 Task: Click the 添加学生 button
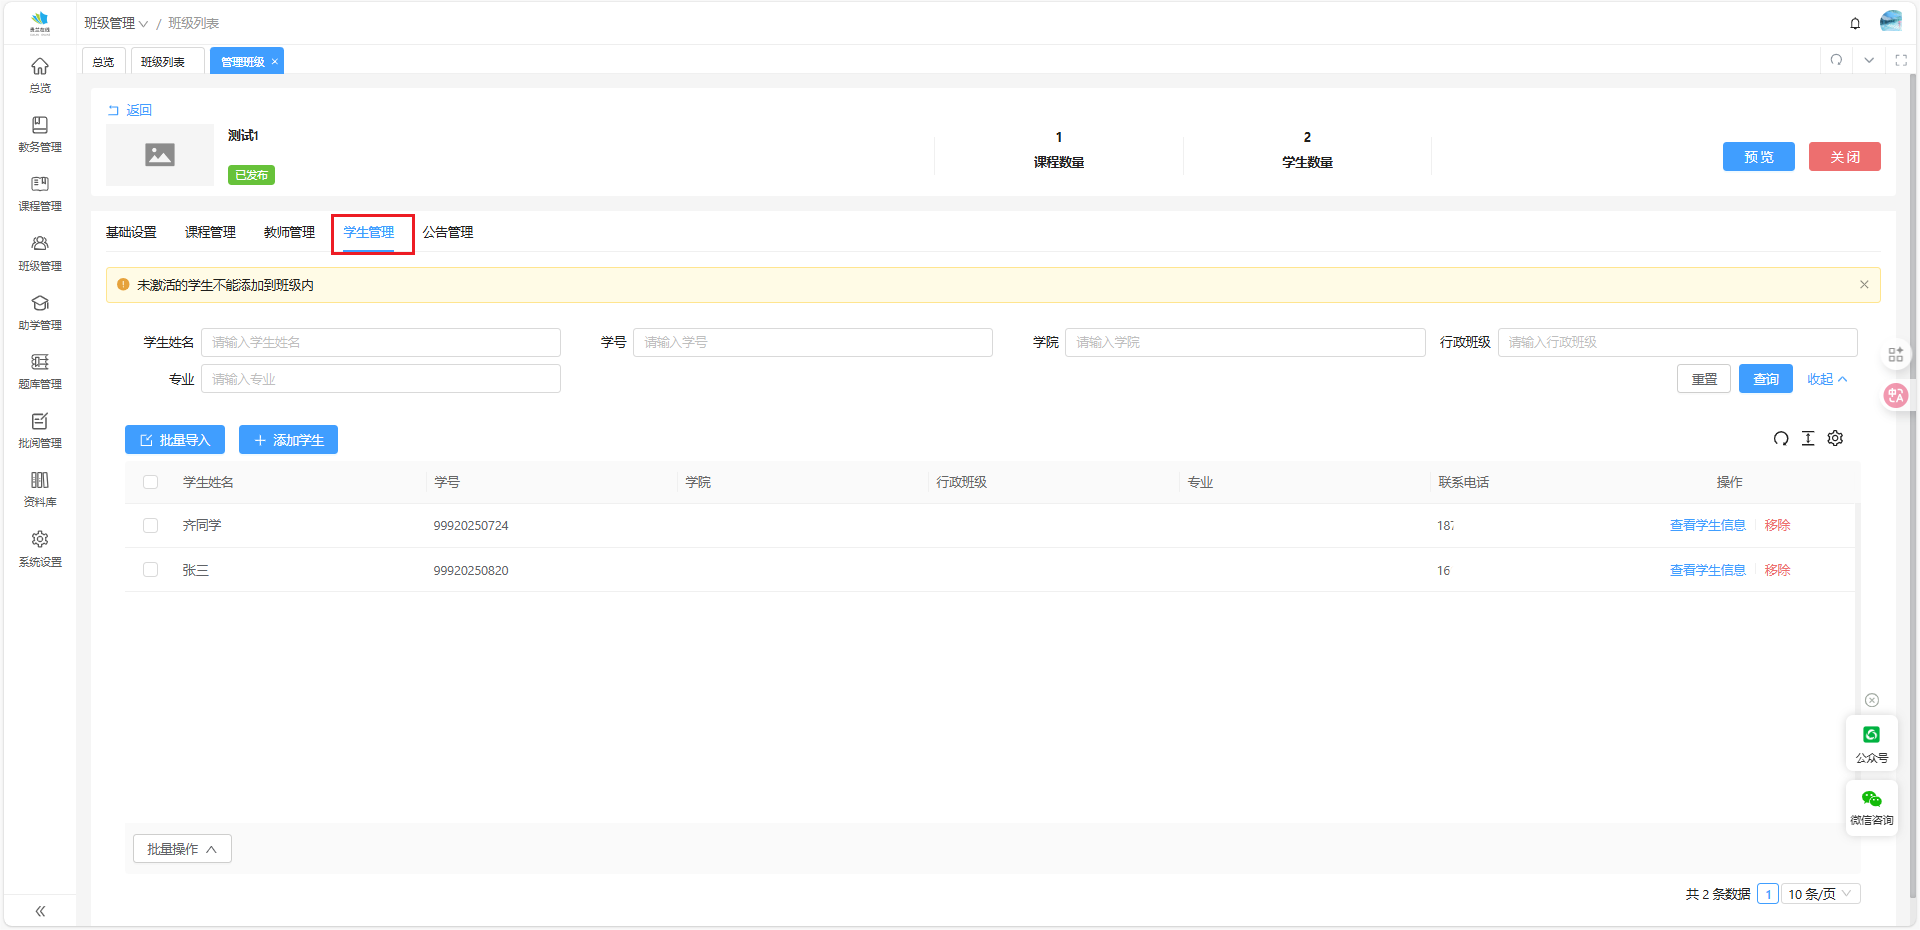[288, 440]
